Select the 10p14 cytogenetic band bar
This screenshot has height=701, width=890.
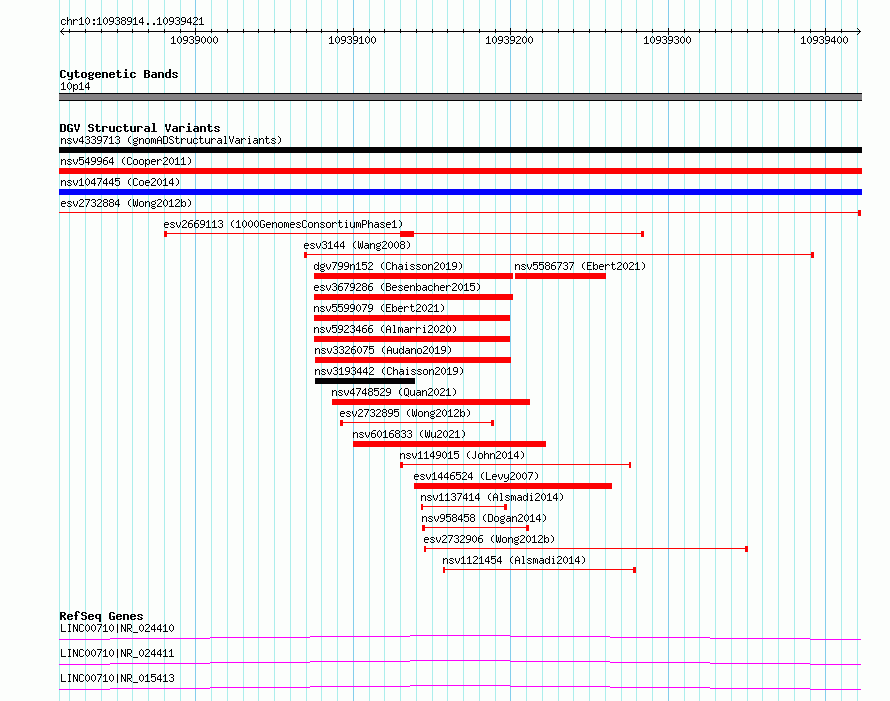coord(460,97)
